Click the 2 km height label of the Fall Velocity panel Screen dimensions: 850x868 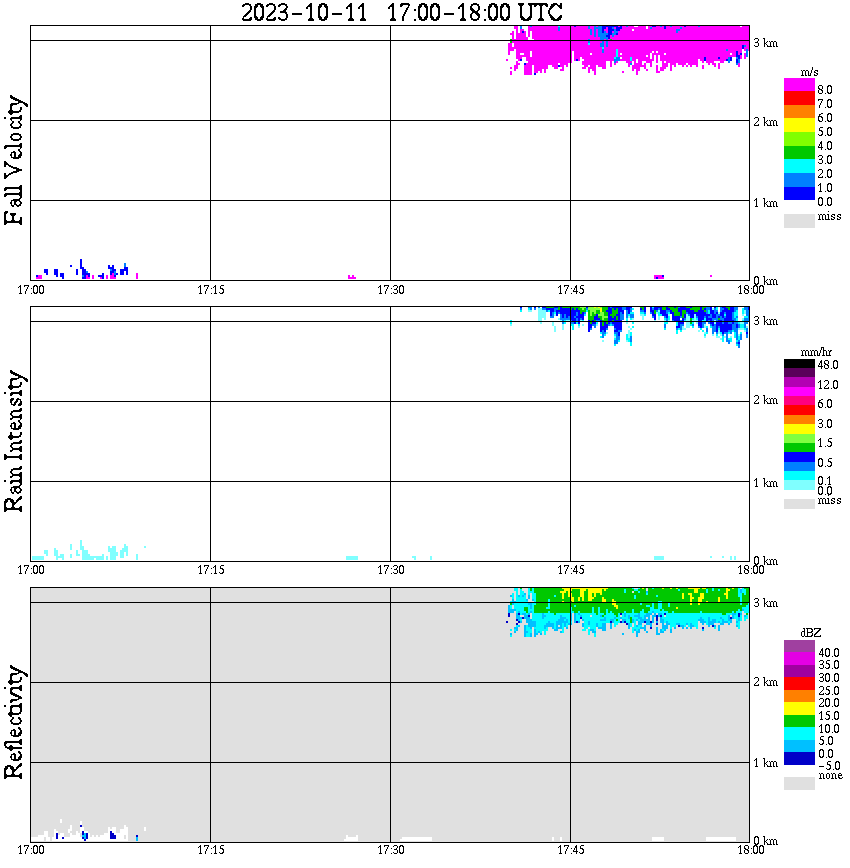coord(765,122)
